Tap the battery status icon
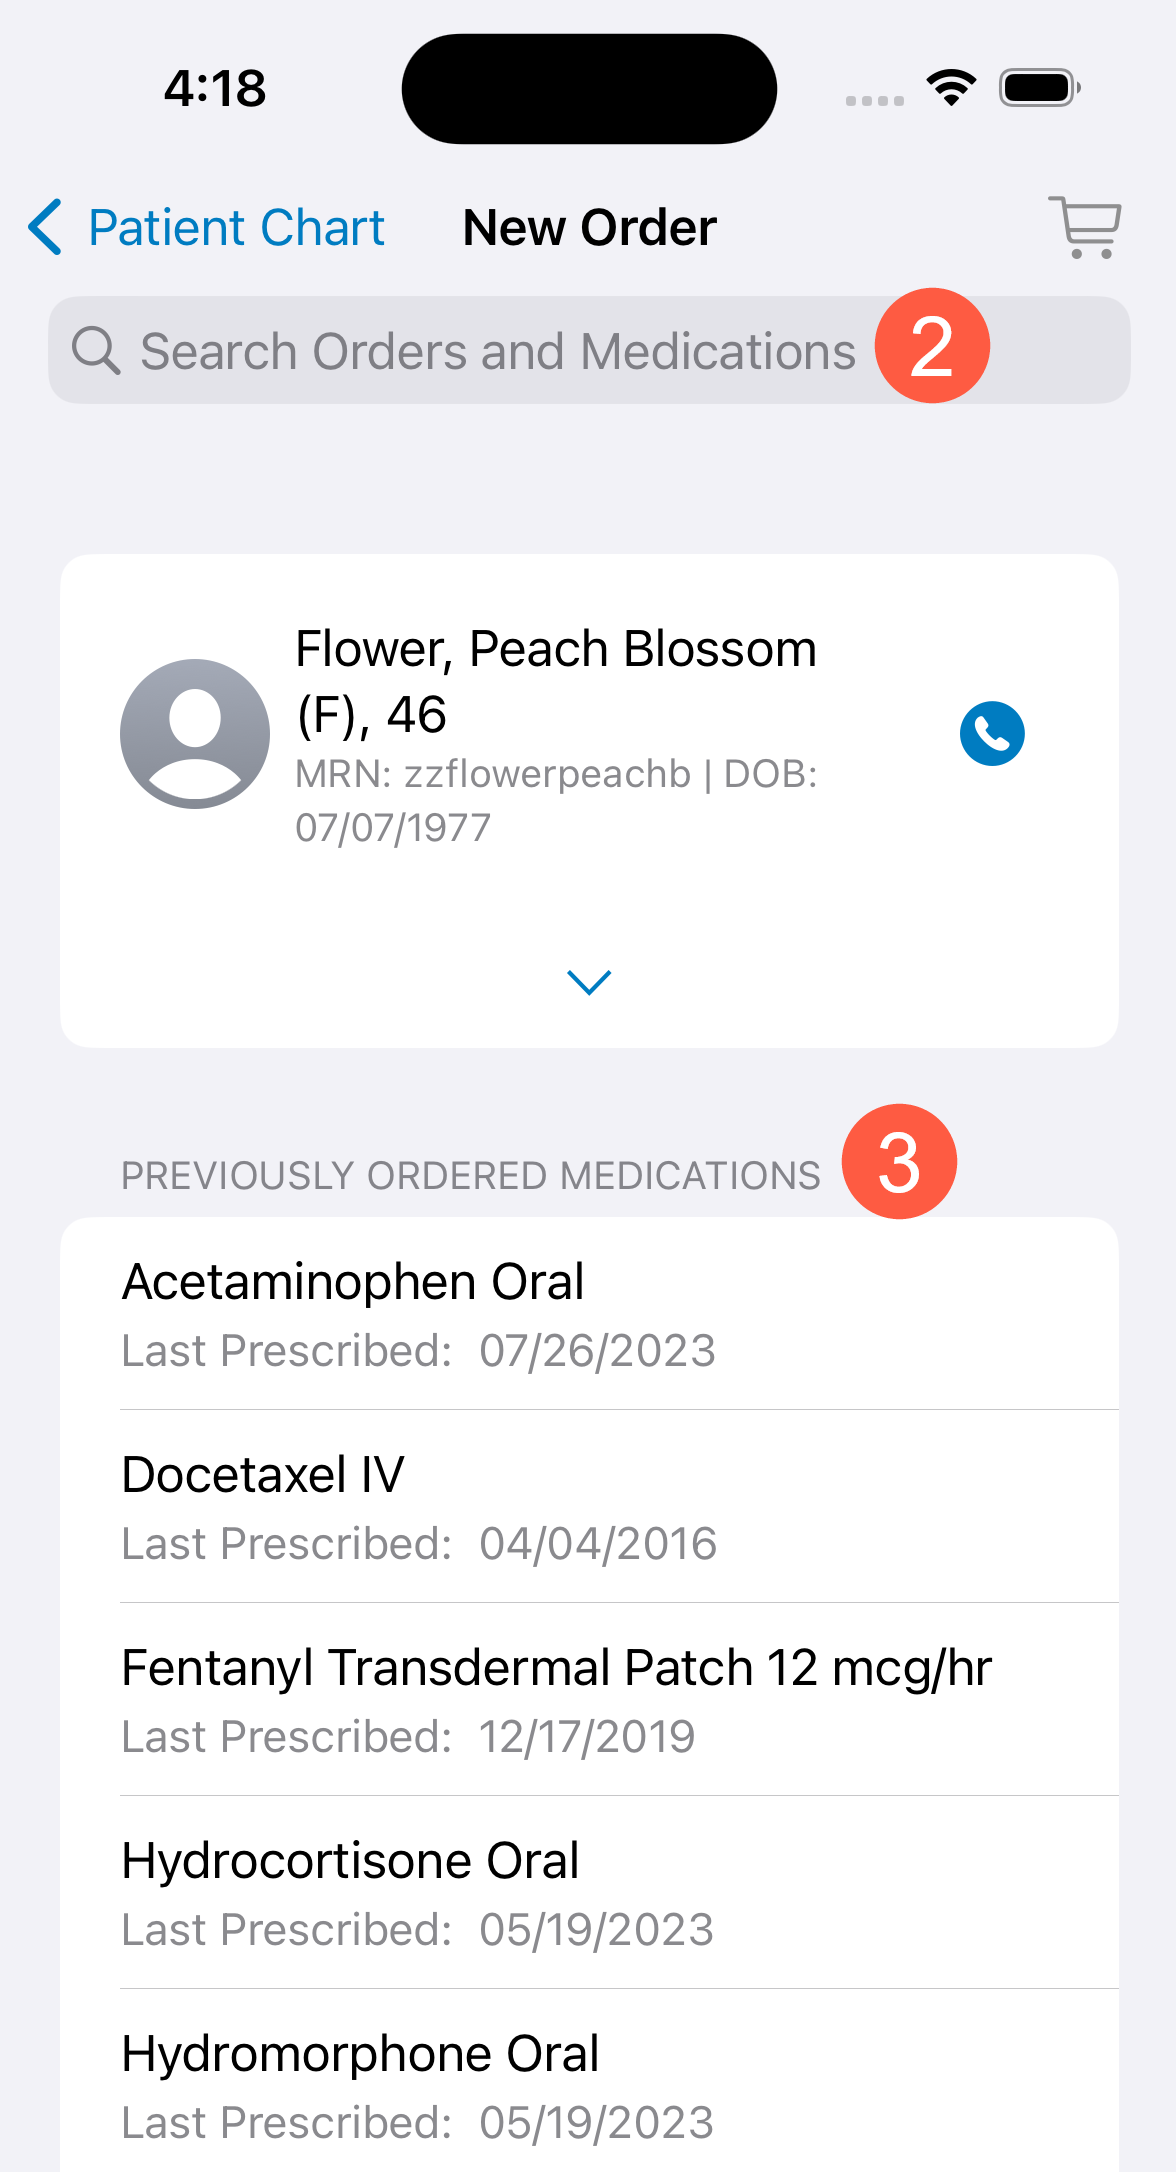The height and width of the screenshot is (2172, 1176). coord(1039,88)
